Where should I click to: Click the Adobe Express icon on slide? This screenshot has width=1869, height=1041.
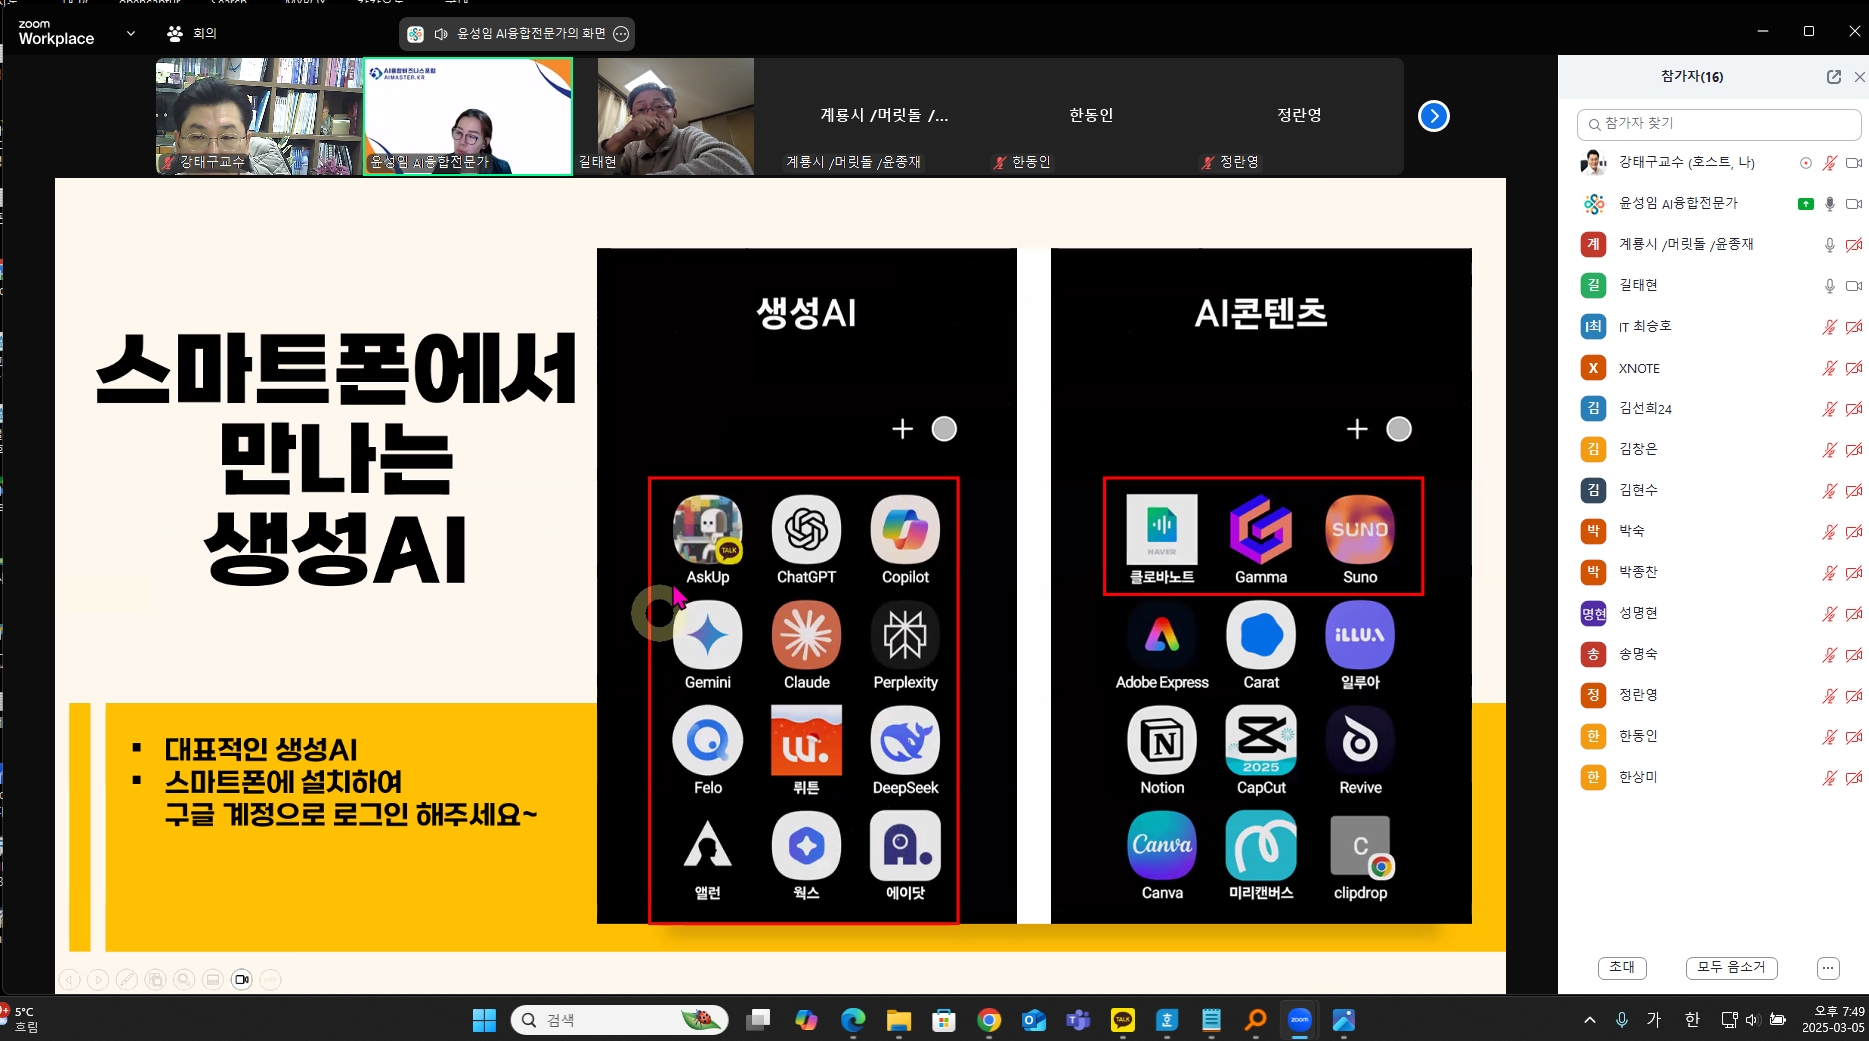(x=1162, y=635)
